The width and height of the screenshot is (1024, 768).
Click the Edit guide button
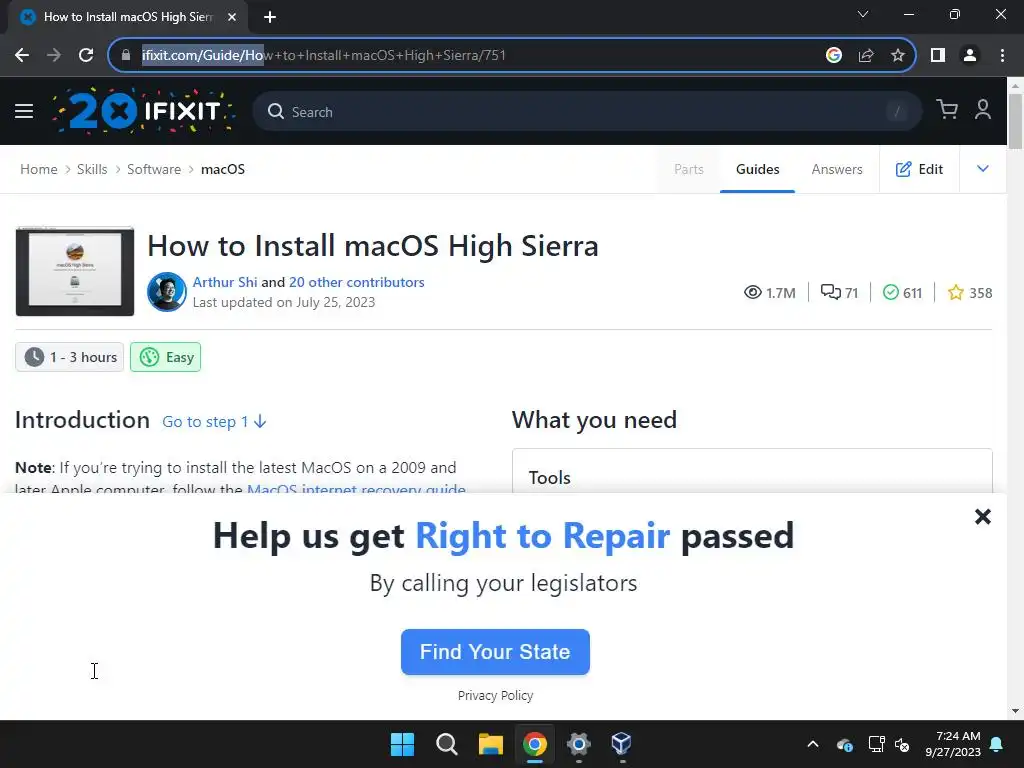pyautogui.click(x=919, y=169)
